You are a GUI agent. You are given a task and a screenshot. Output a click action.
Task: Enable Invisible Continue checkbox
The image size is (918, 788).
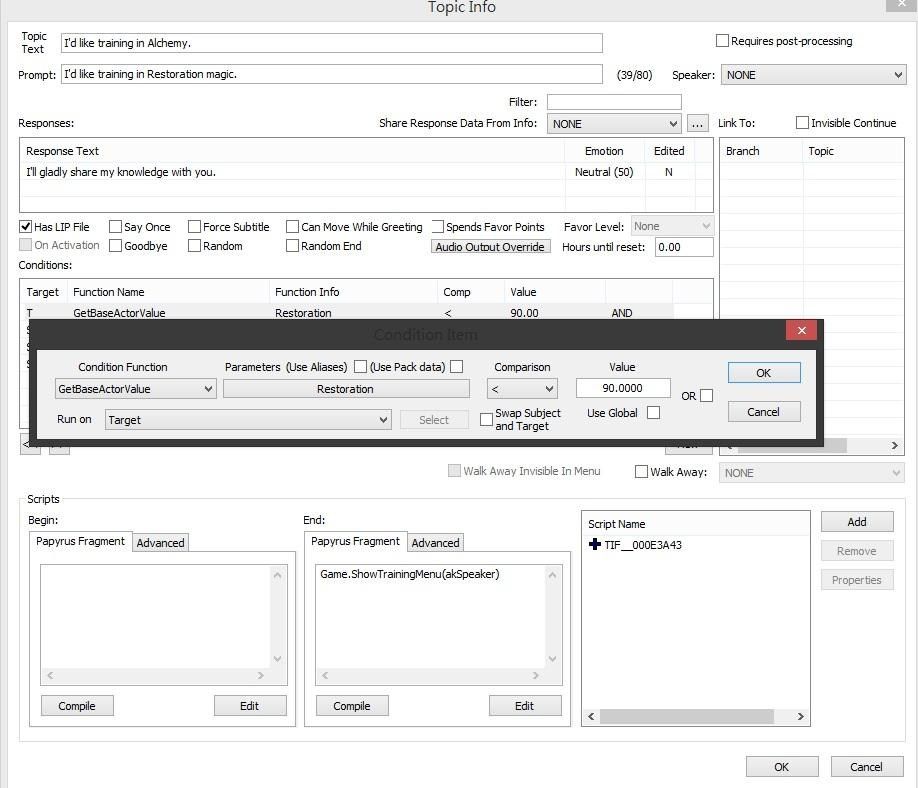pyautogui.click(x=802, y=122)
